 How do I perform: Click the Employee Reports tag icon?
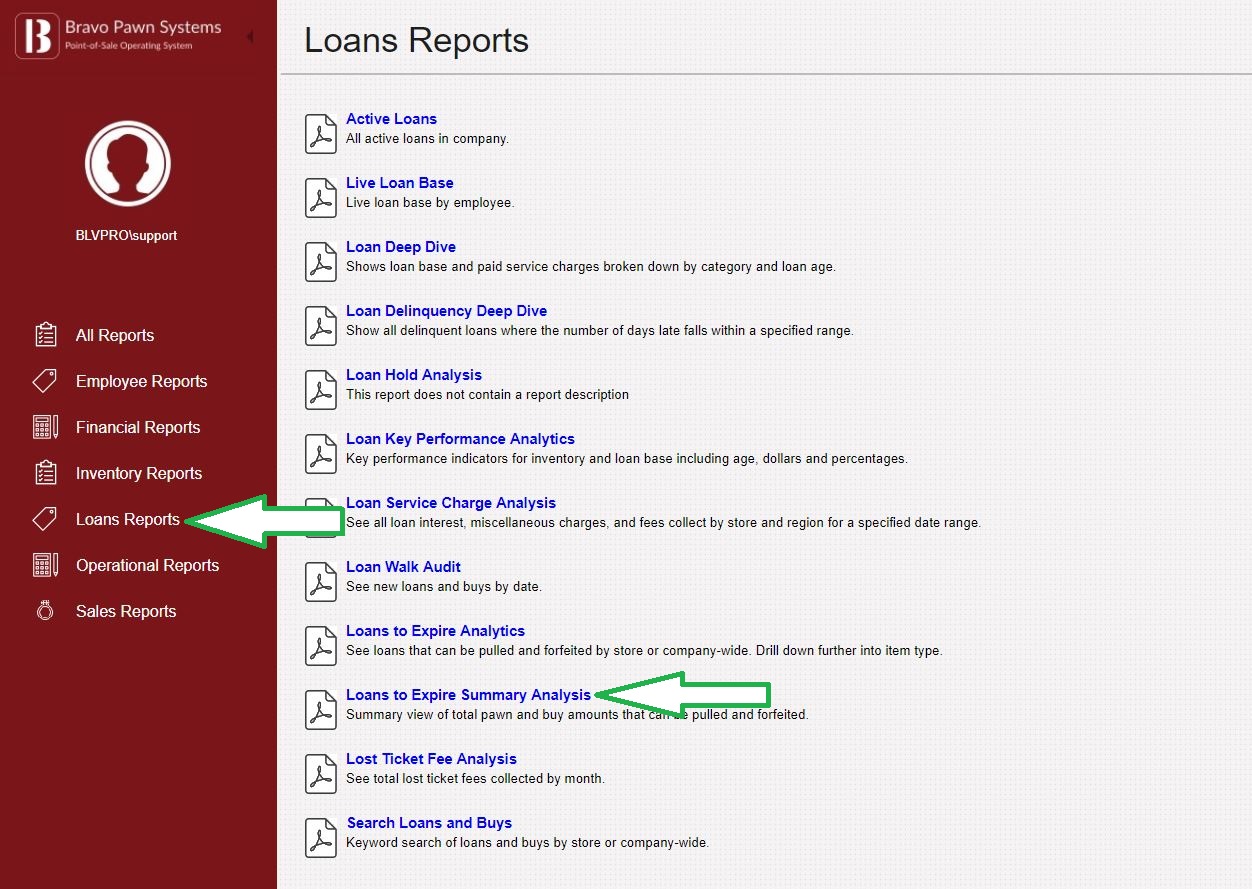(x=45, y=381)
